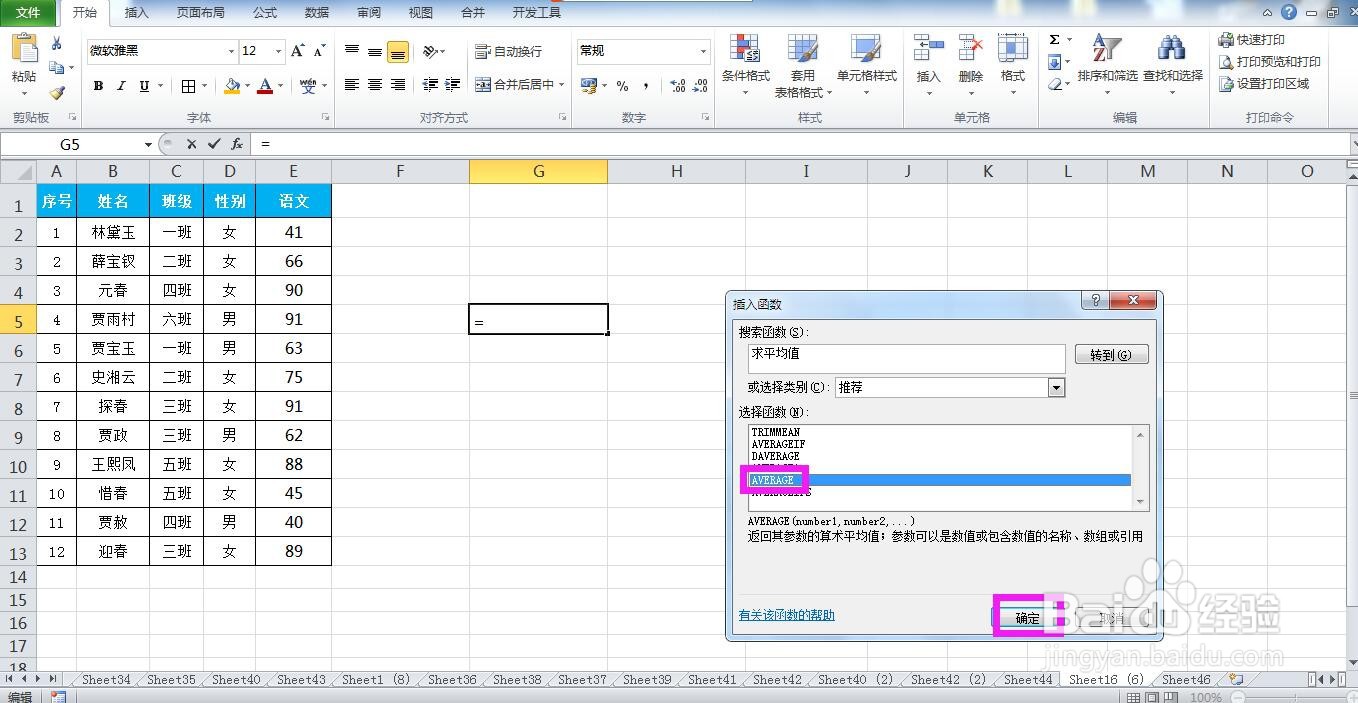Switch to the 开发工具 tab
1358x703 pixels.
coord(536,13)
